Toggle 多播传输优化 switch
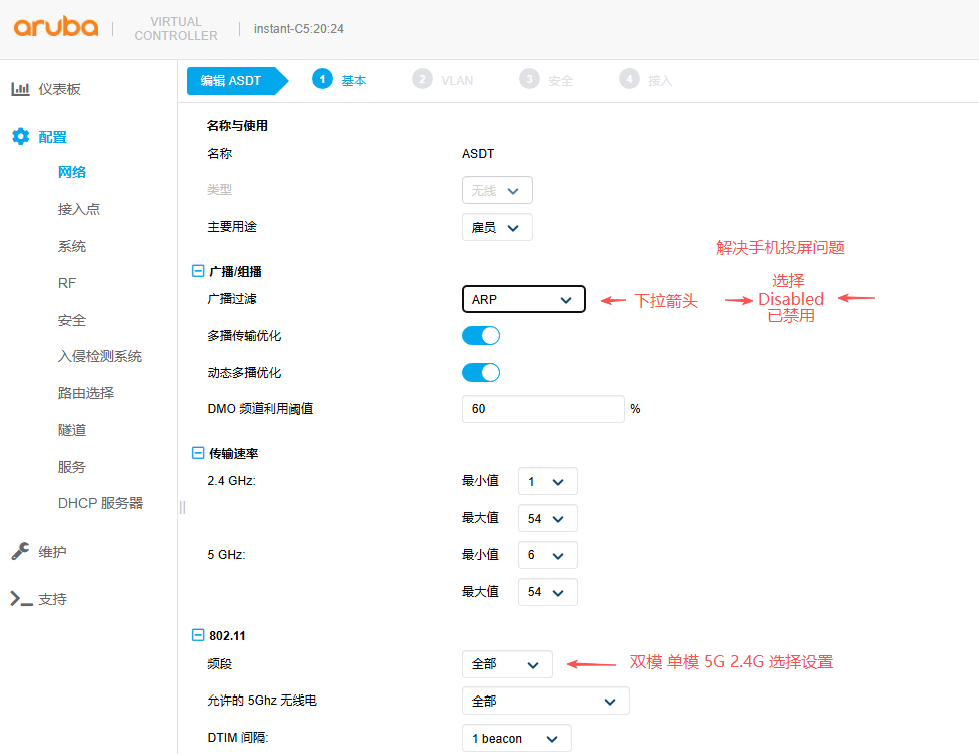This screenshot has height=754, width=979. coord(481,336)
